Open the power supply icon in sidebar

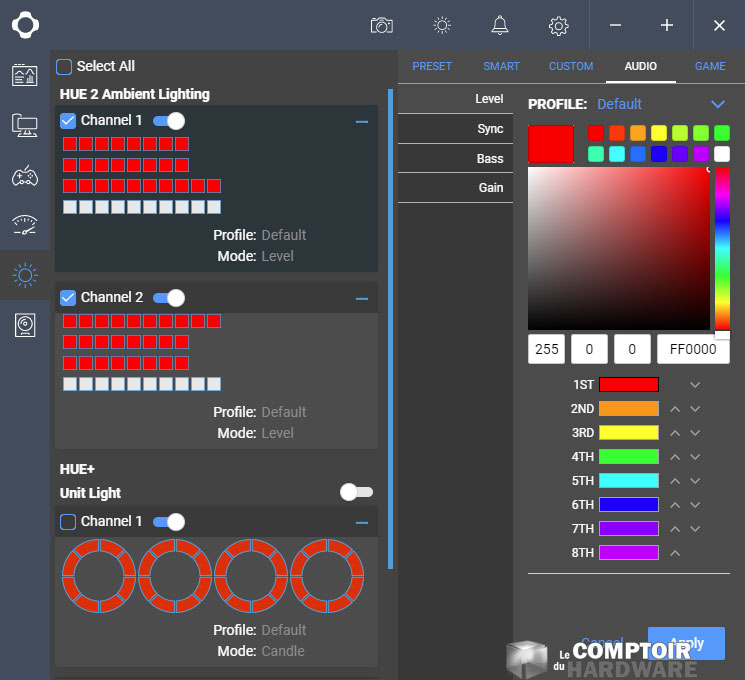click(25, 325)
